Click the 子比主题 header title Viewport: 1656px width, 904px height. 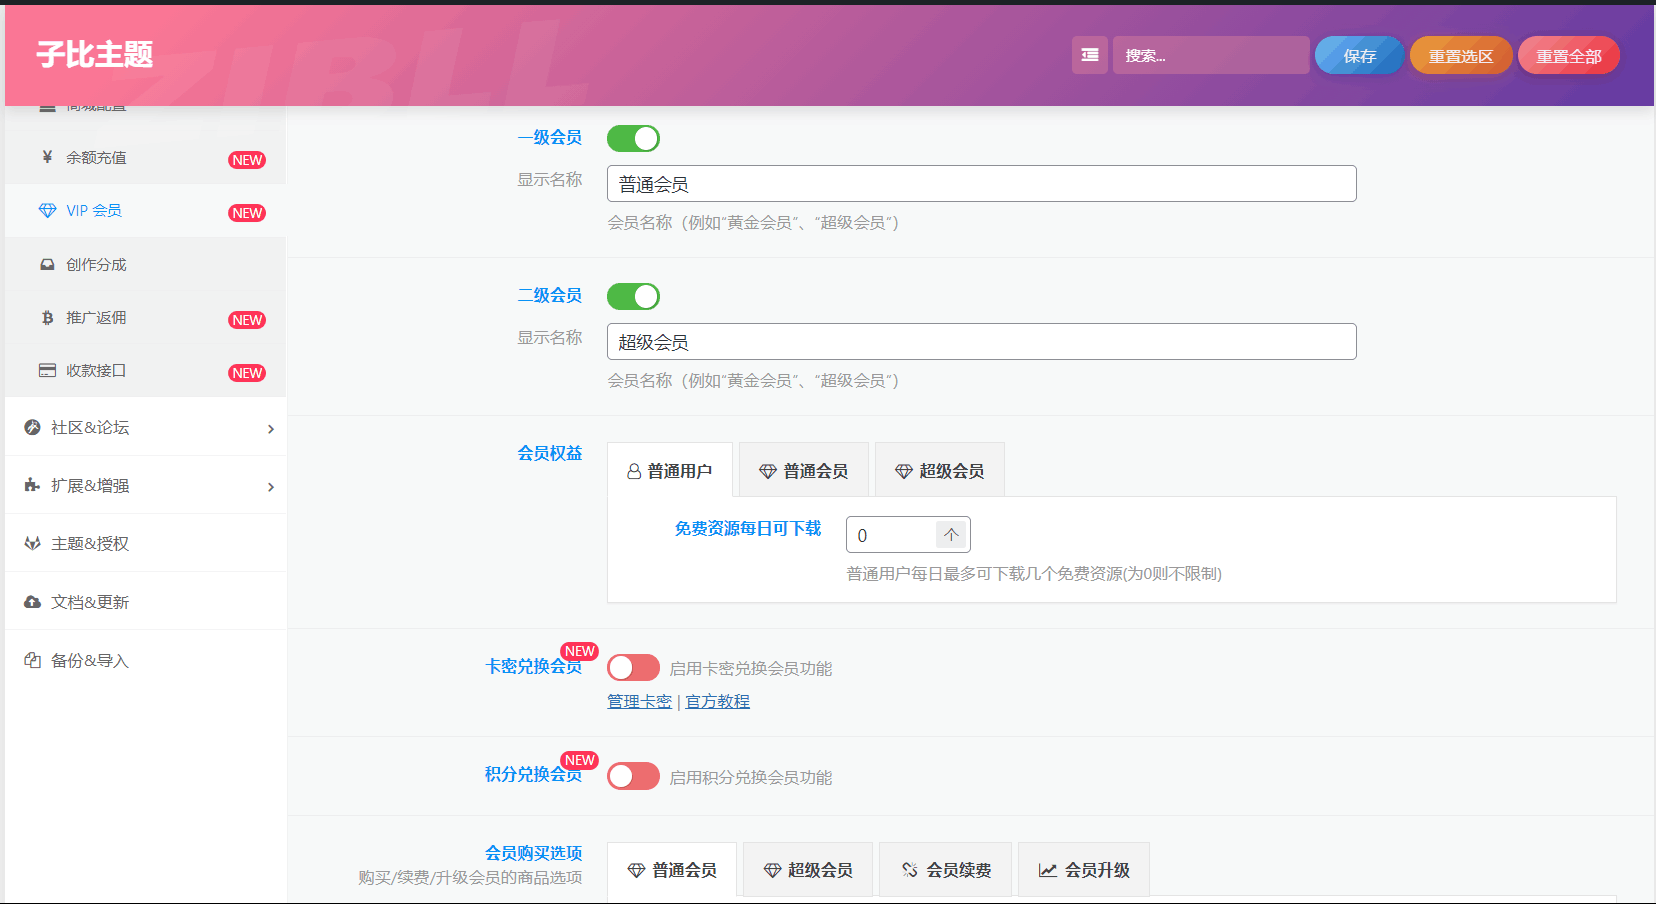click(x=95, y=54)
